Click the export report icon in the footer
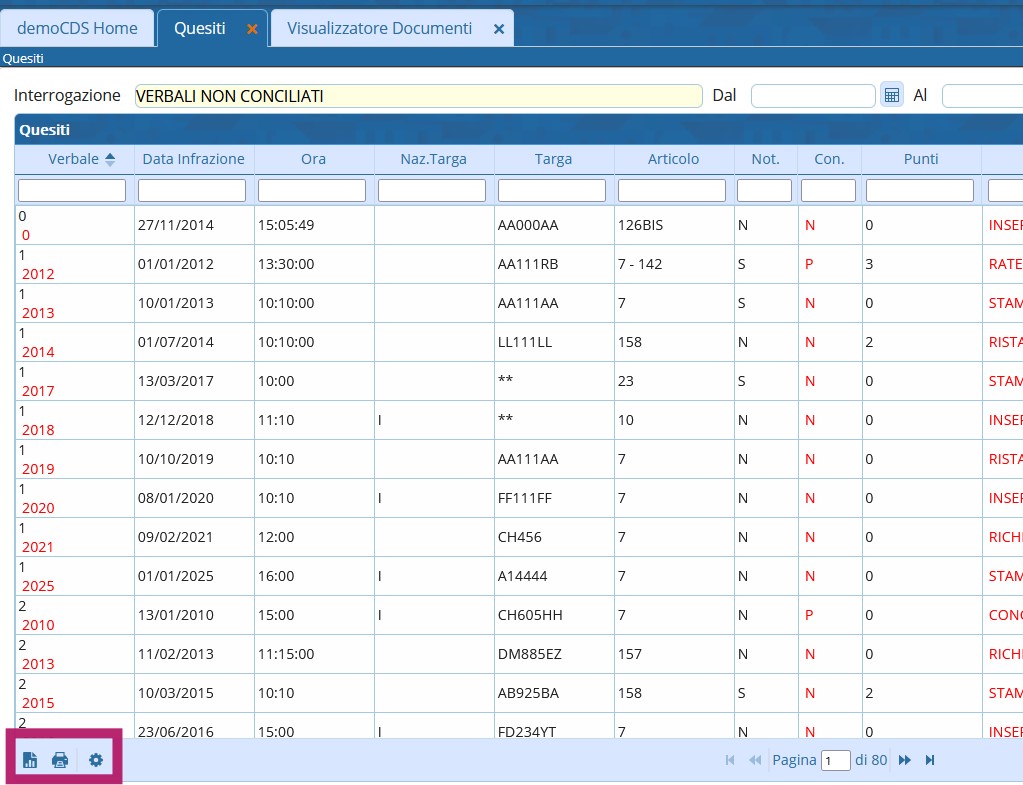The width and height of the screenshot is (1023, 785). click(30, 760)
